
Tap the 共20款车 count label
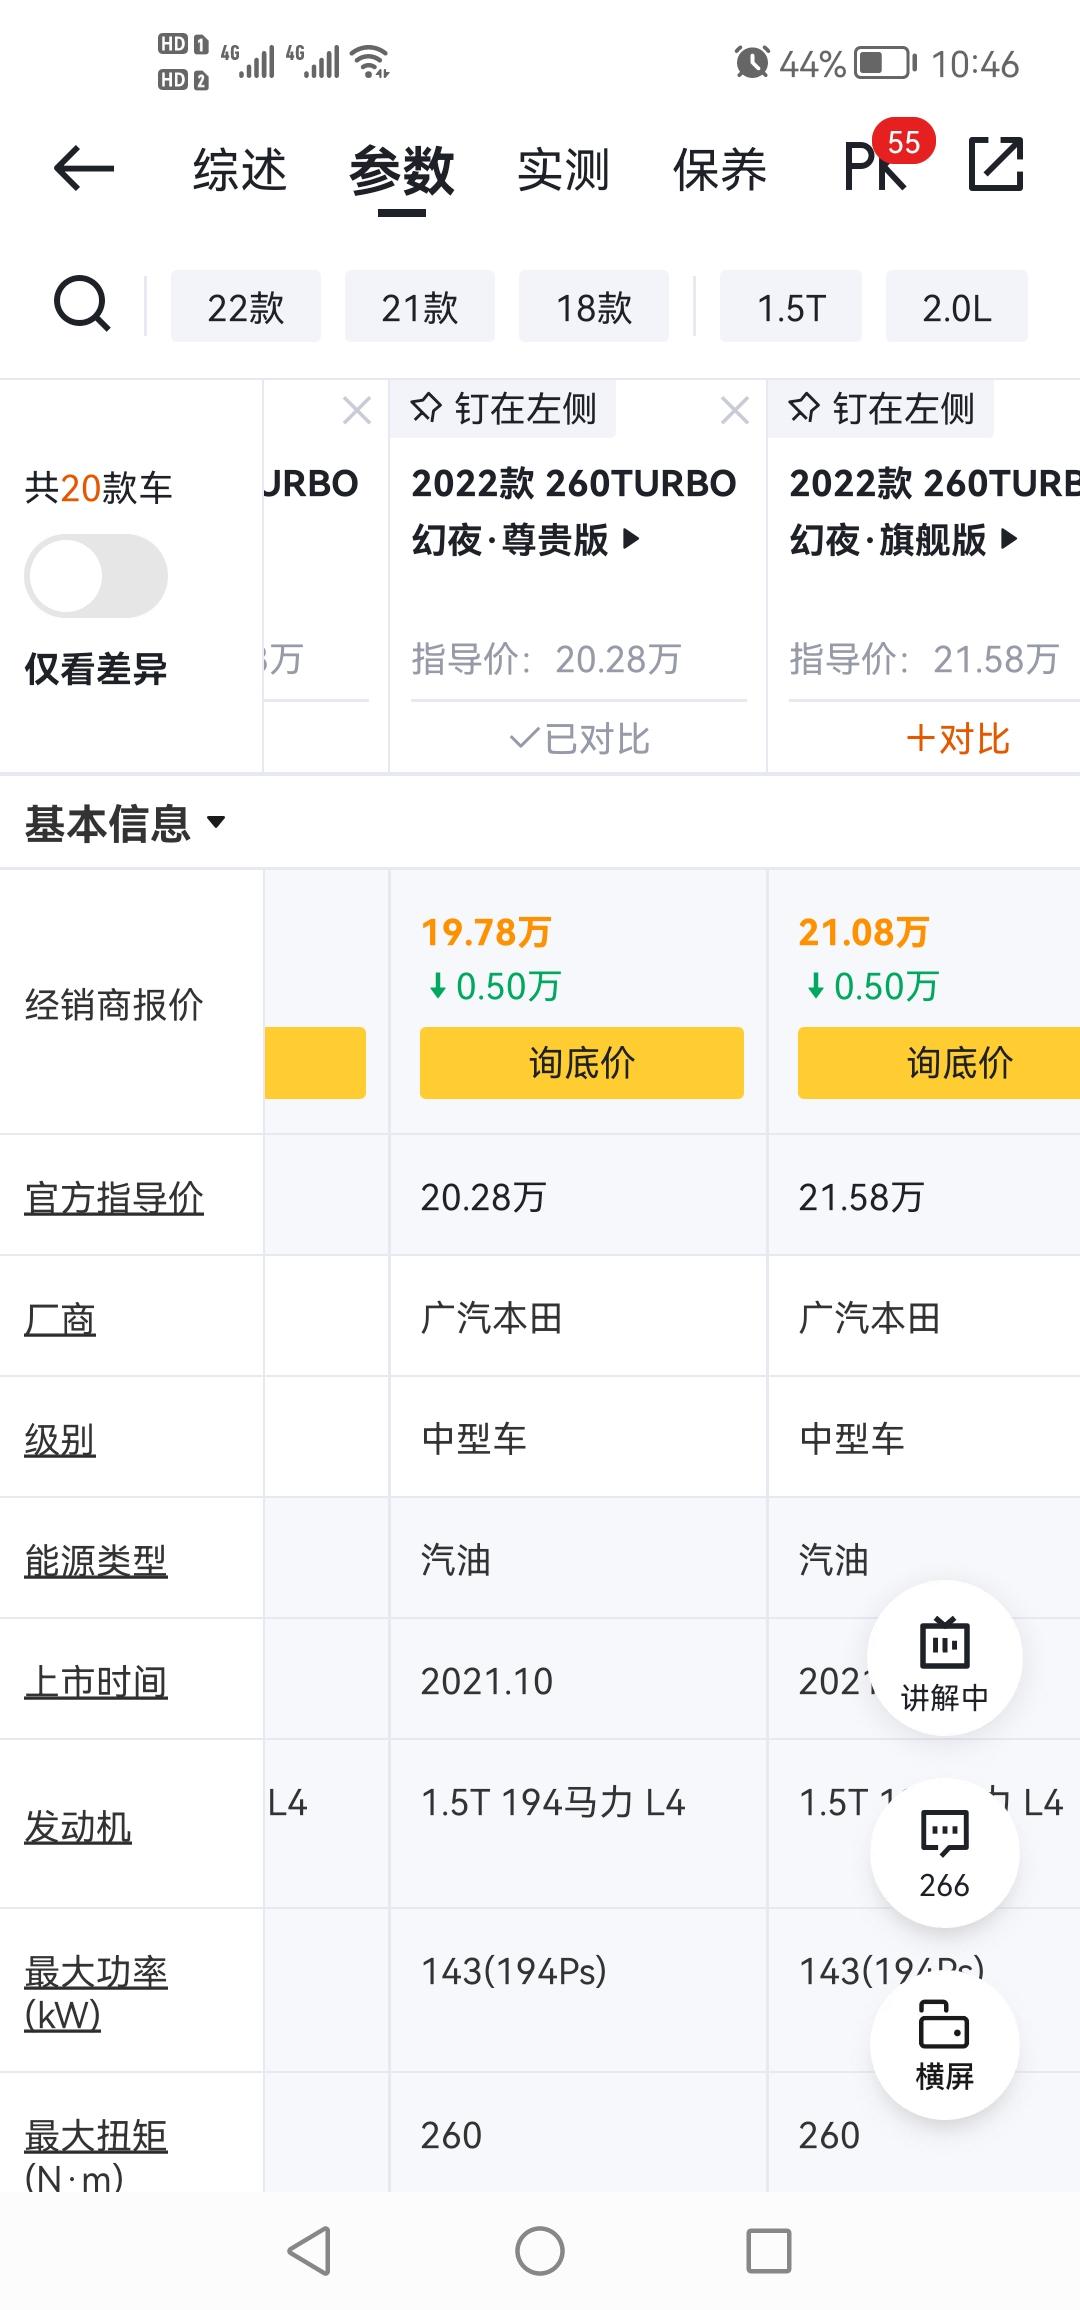click(x=99, y=488)
